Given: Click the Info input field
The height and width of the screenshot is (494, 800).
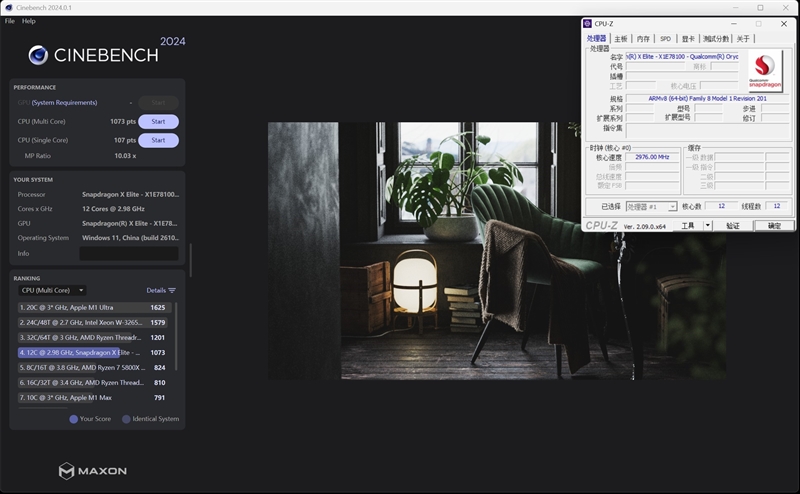Looking at the screenshot, I should click(x=129, y=254).
